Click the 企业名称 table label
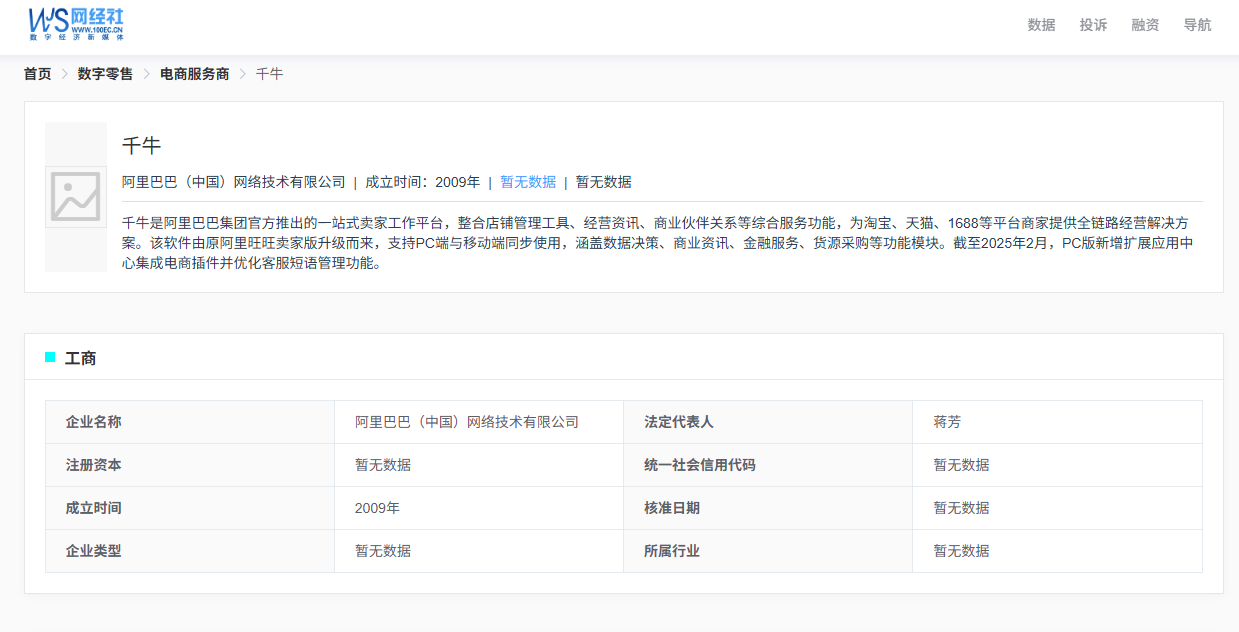This screenshot has height=632, width=1239. 94,422
